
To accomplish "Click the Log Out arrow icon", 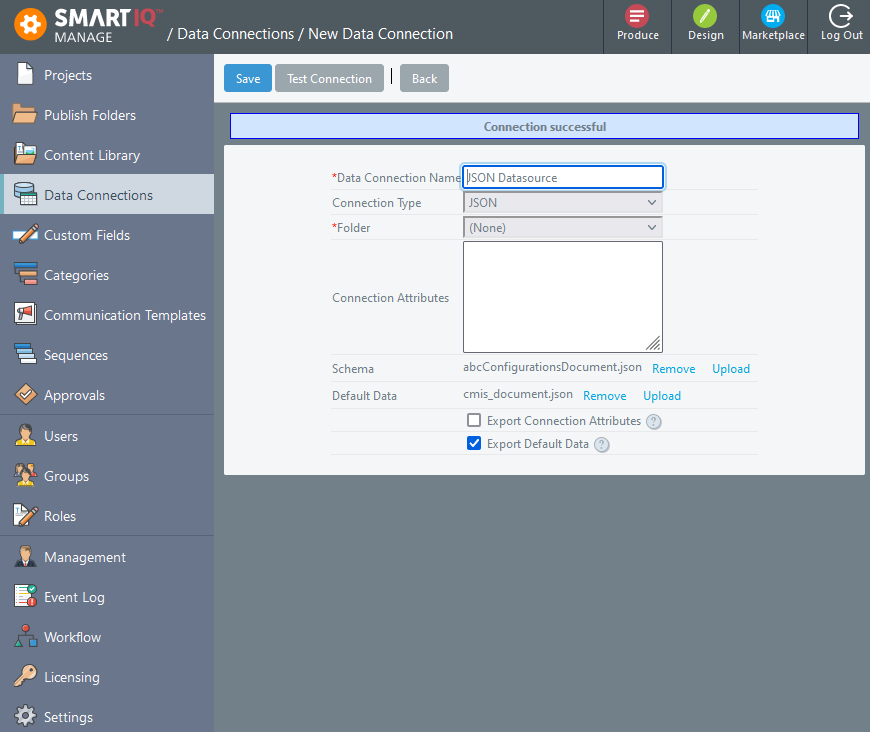I will pos(841,16).
